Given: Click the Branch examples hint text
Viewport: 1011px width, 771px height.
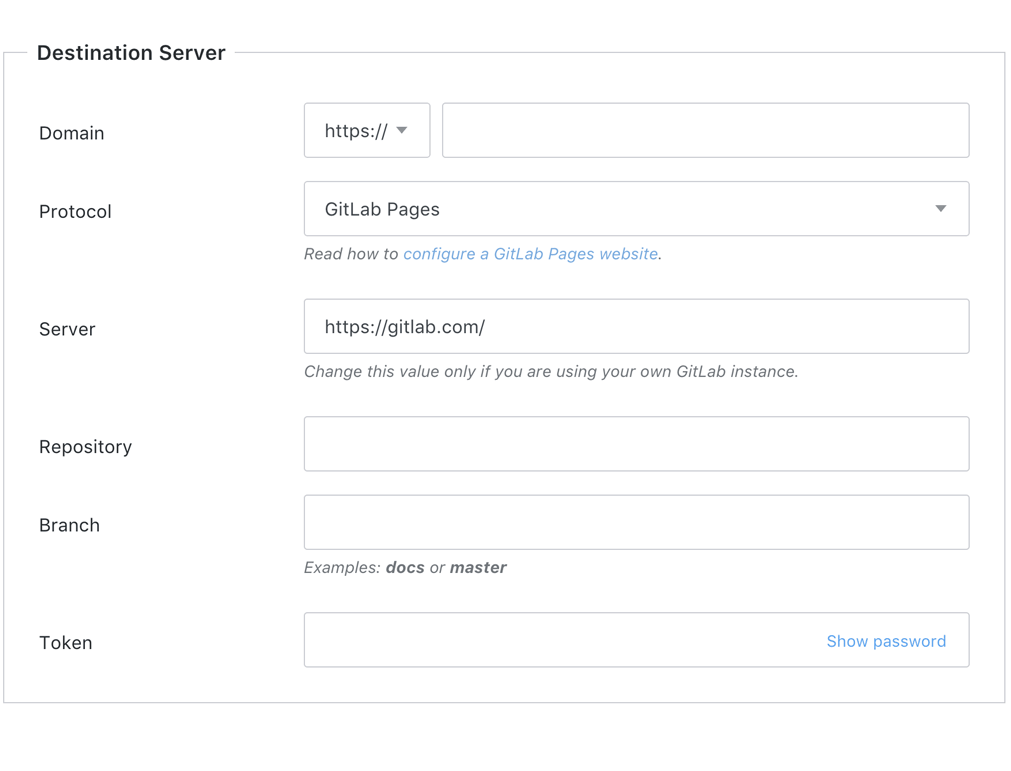Looking at the screenshot, I should (x=405, y=568).
